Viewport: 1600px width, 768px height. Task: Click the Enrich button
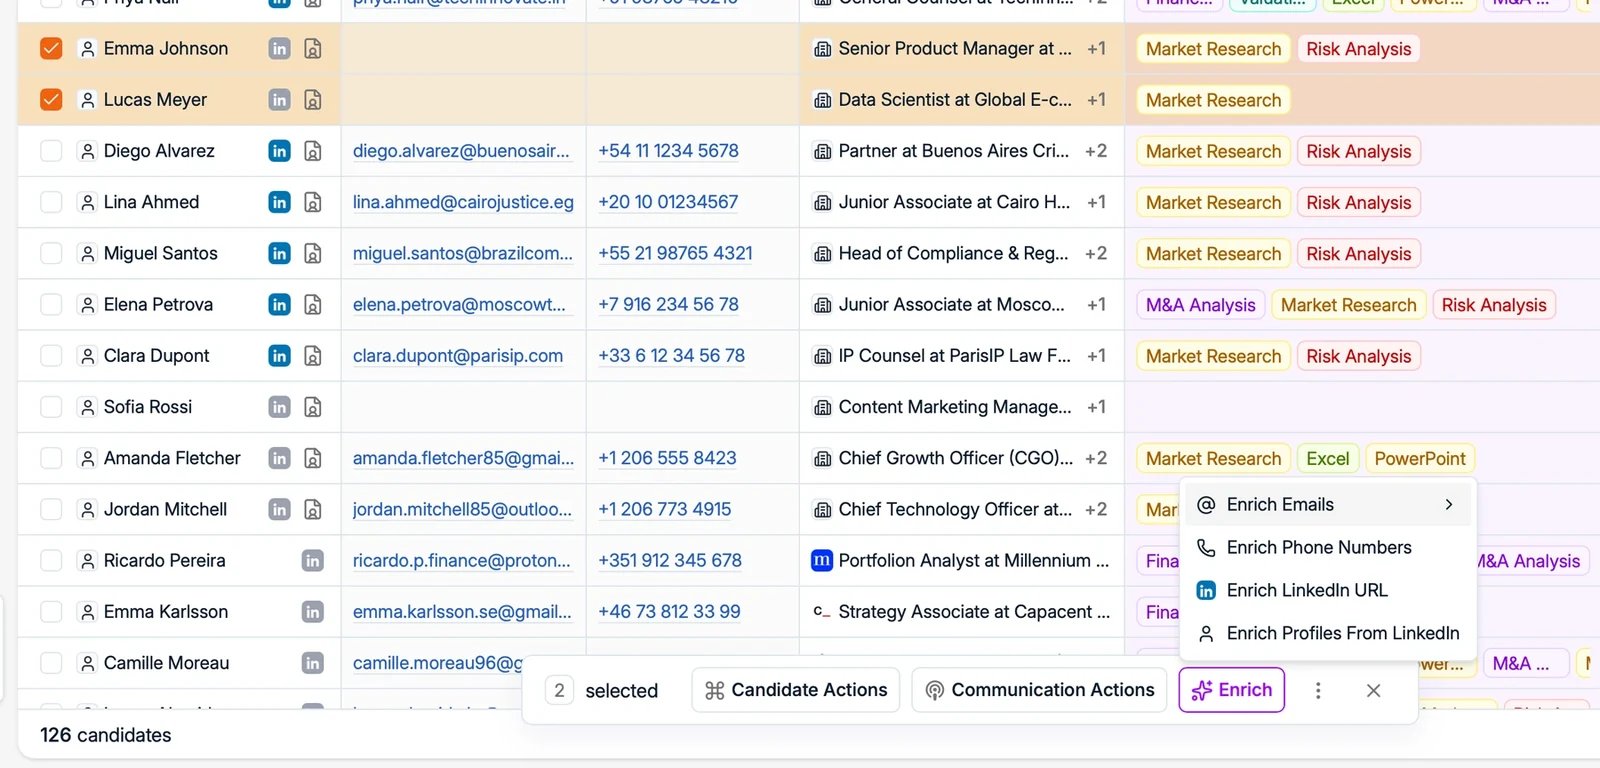click(x=1232, y=690)
